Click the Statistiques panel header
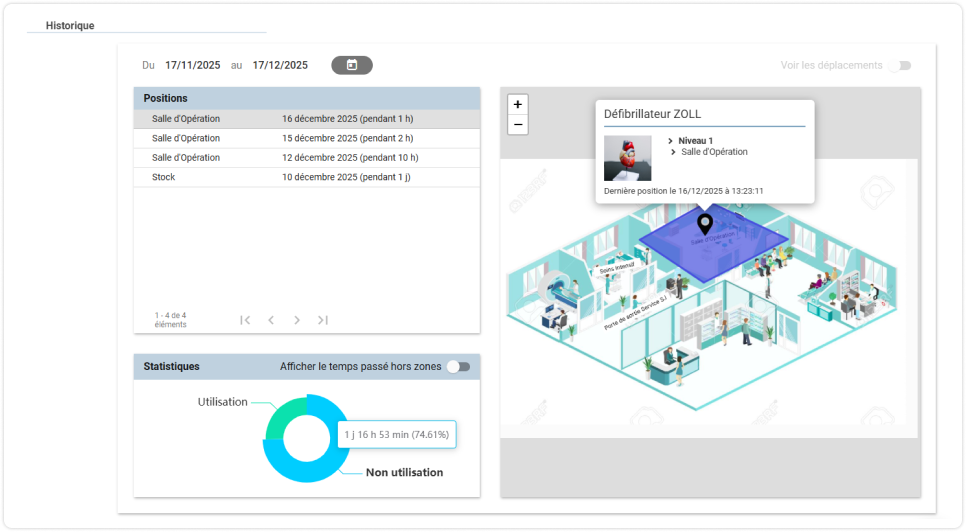 pos(307,367)
